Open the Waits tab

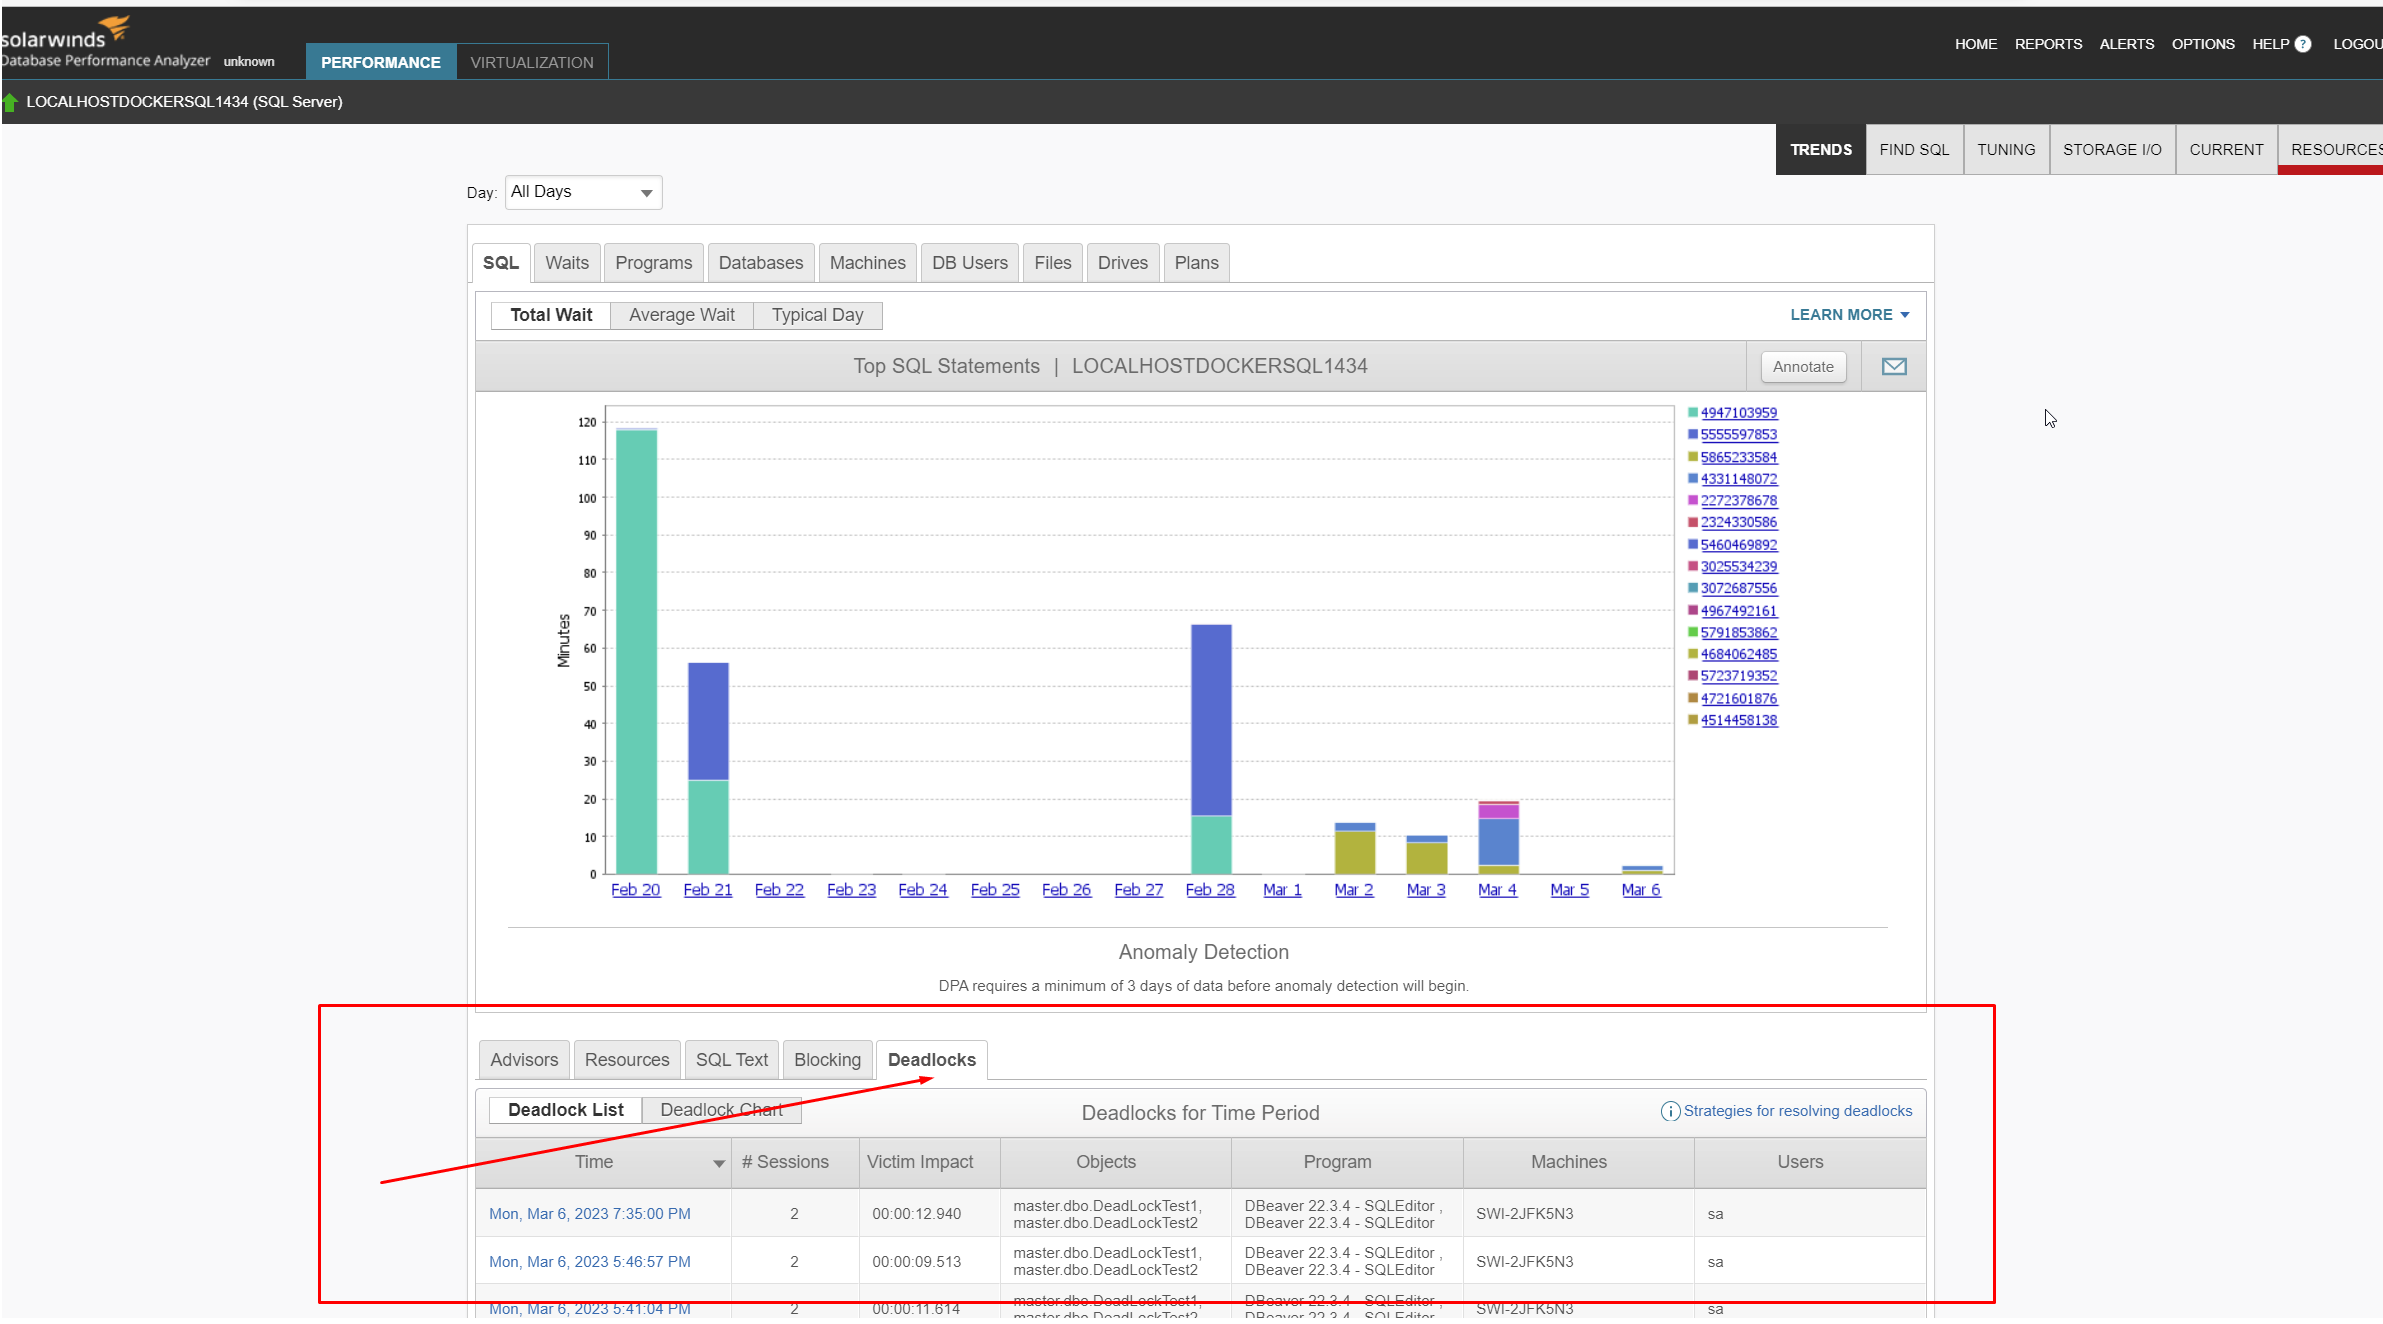coord(566,263)
